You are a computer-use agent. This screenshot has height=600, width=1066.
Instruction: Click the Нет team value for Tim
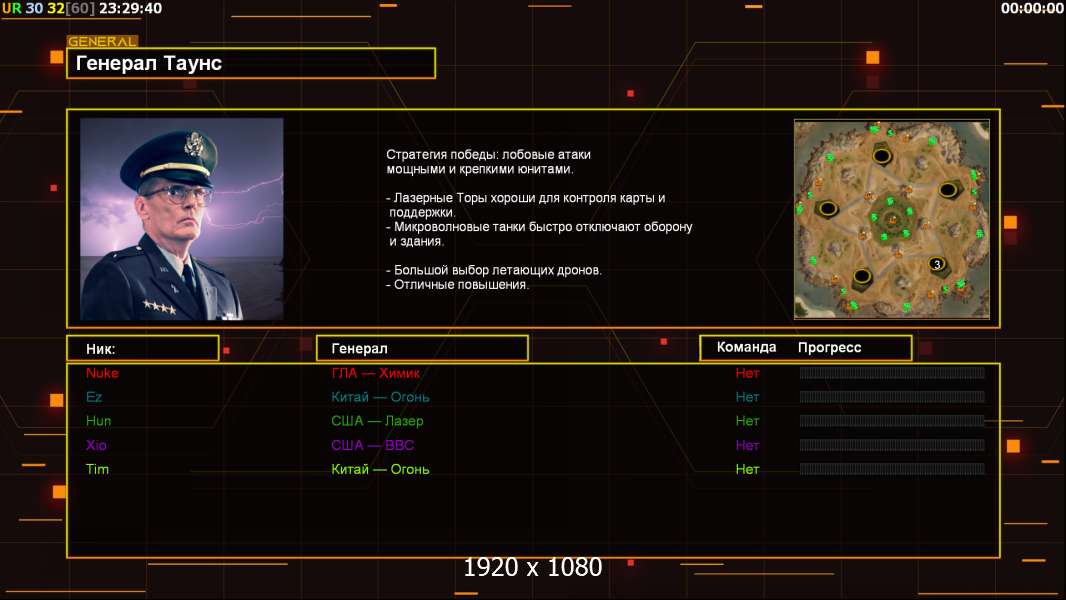[747, 469]
